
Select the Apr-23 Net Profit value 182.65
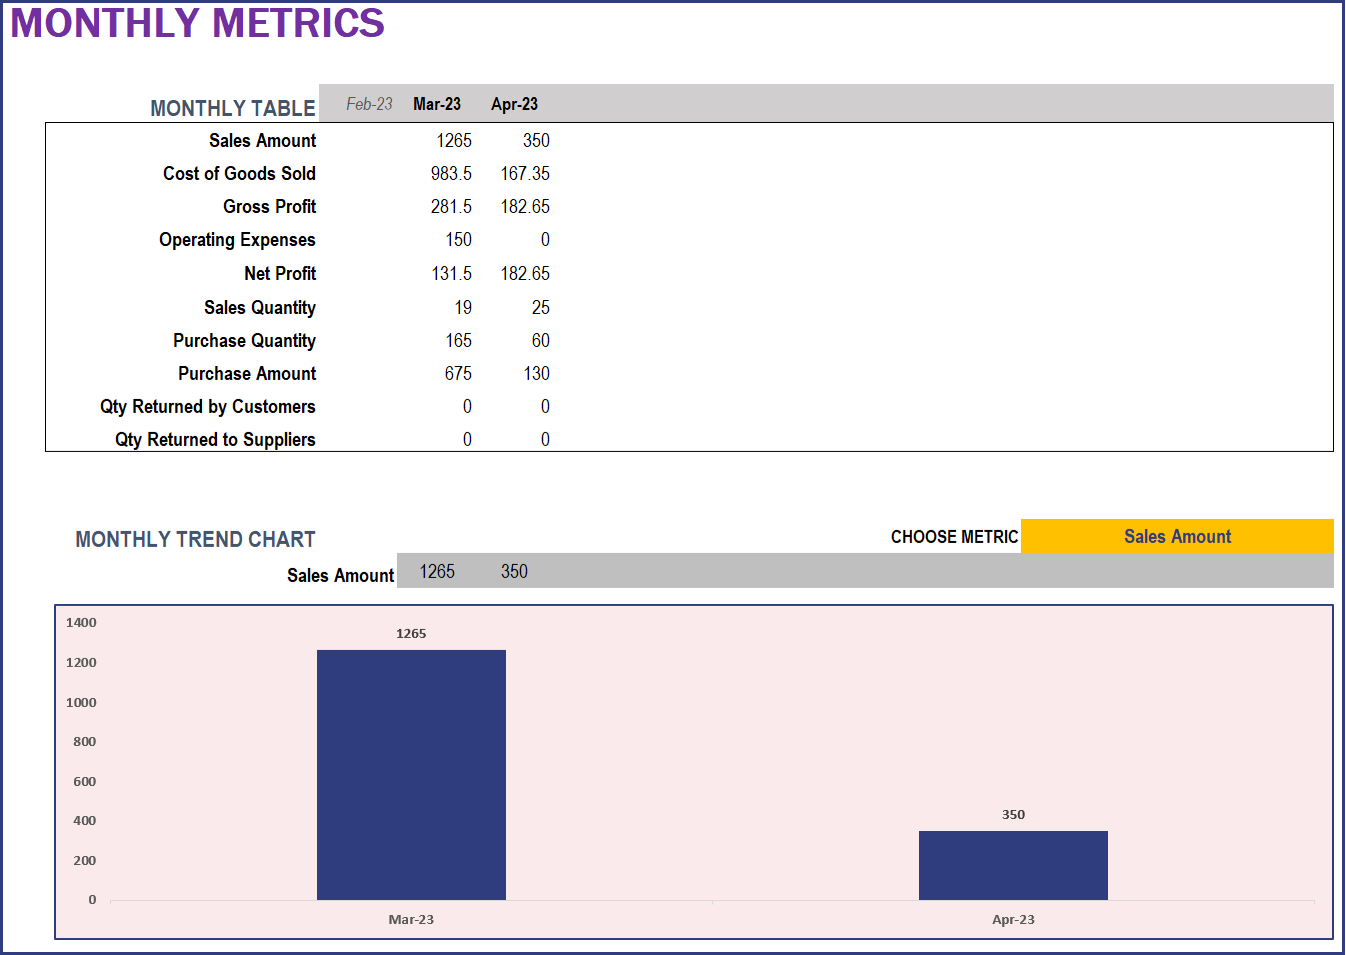pyautogui.click(x=524, y=273)
